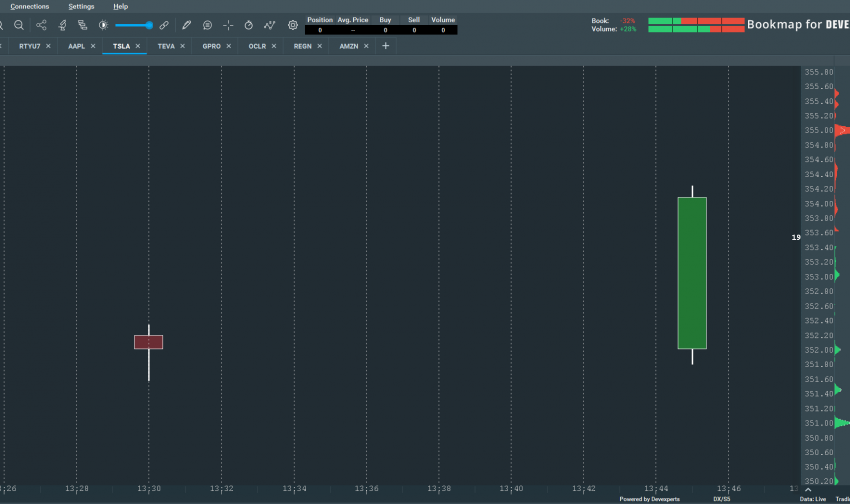850x504 pixels.
Task: Open the gear settings icon in toolbar
Action: [x=293, y=25]
